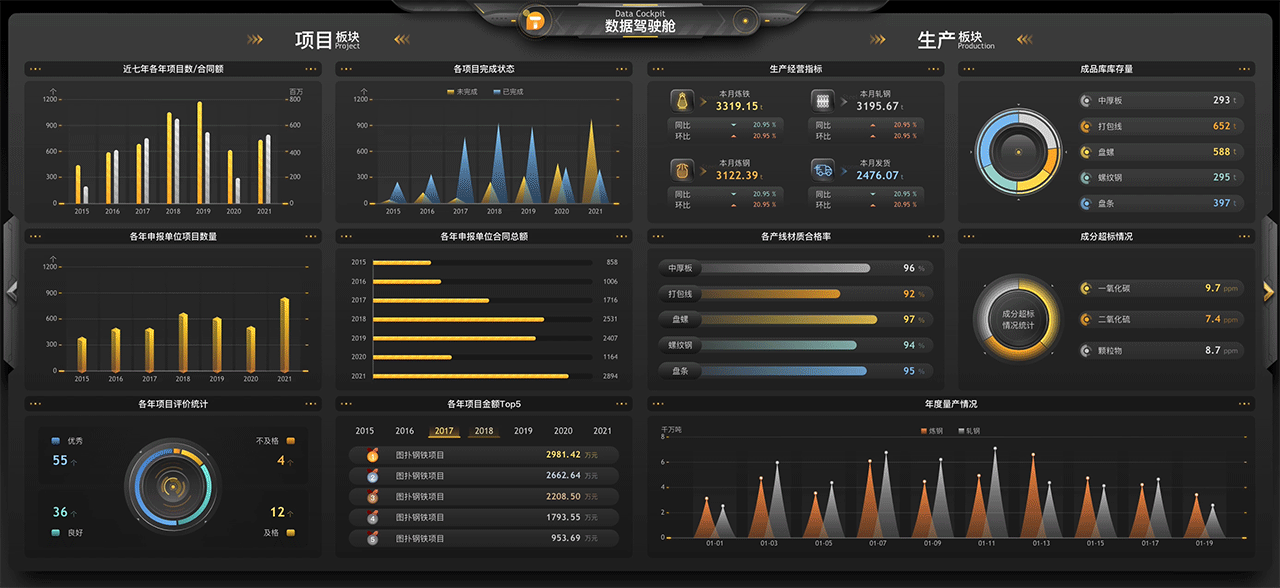Click the gold rank 1 medal icon
This screenshot has height=588, width=1280.
click(x=372, y=455)
